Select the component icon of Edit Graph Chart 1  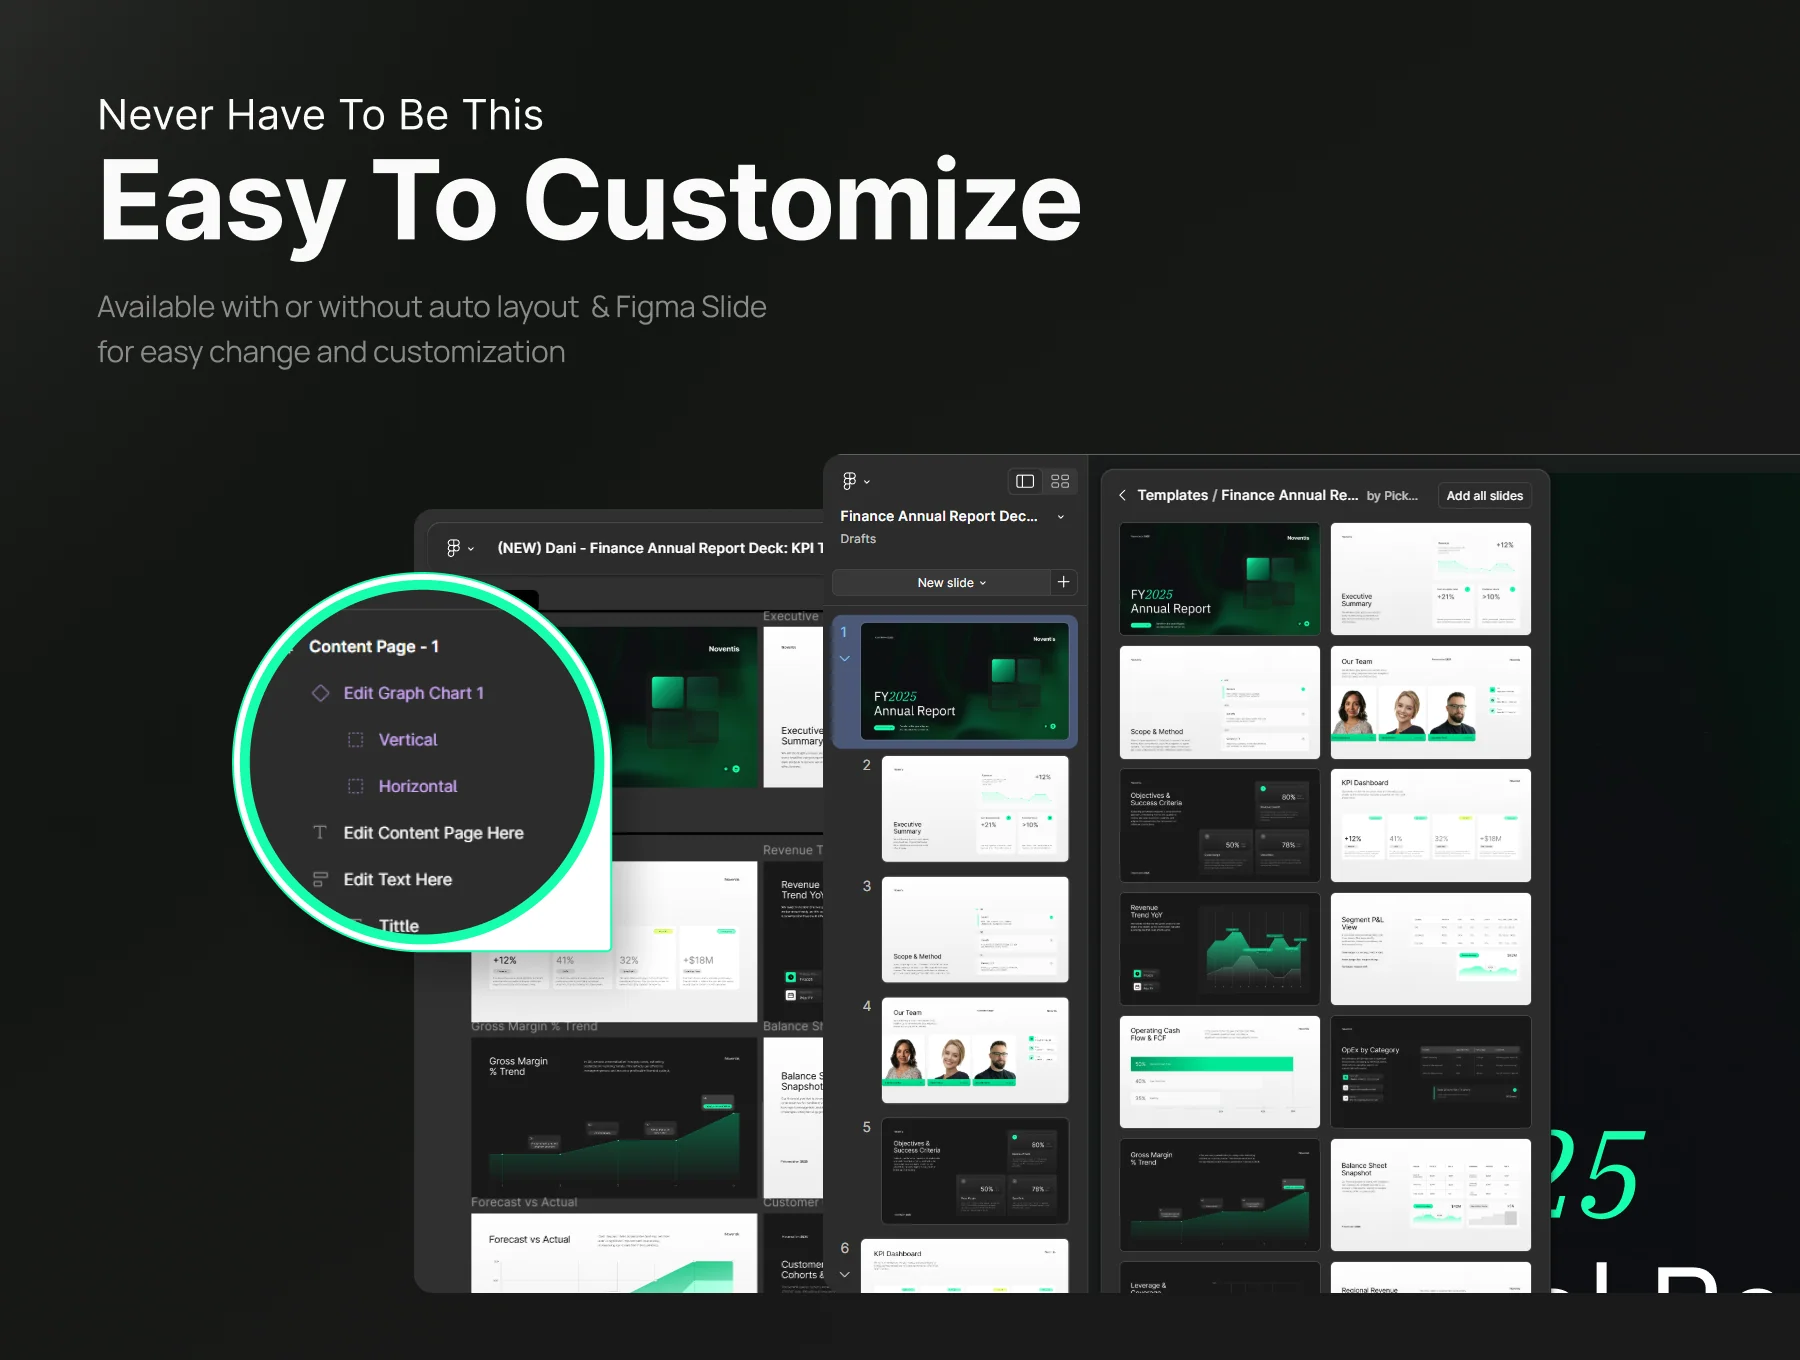tap(320, 693)
